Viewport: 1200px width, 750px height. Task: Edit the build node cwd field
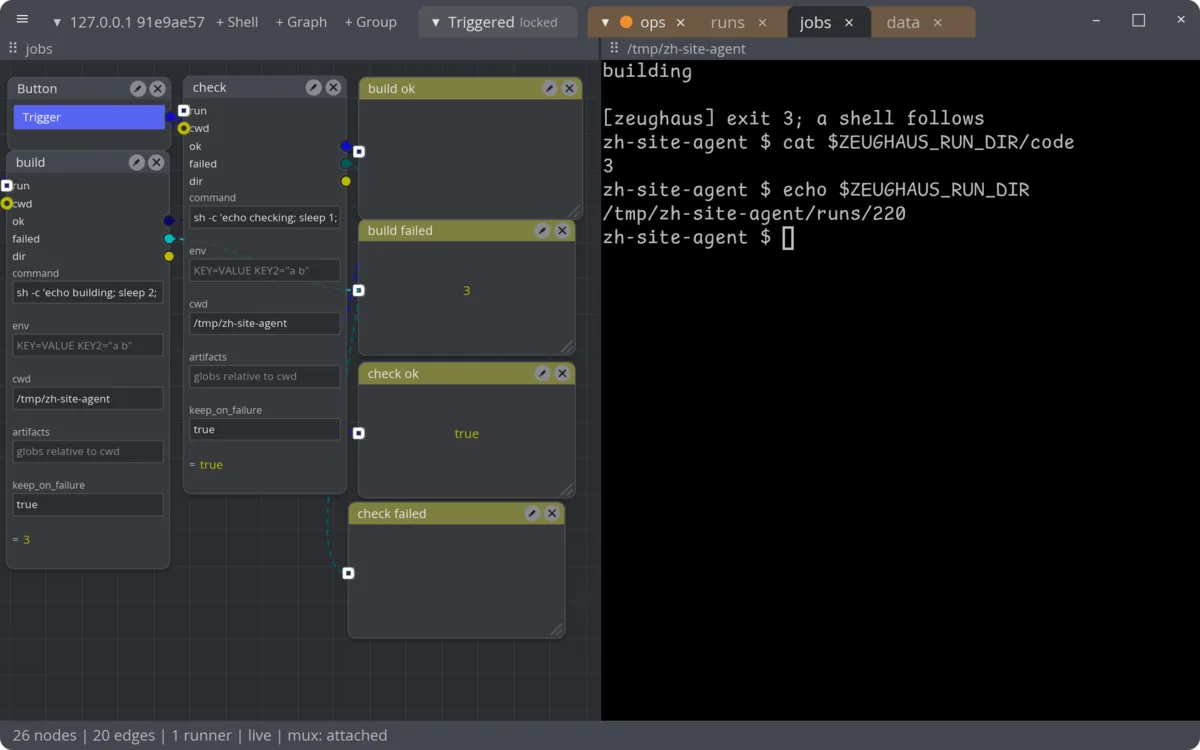pos(88,399)
